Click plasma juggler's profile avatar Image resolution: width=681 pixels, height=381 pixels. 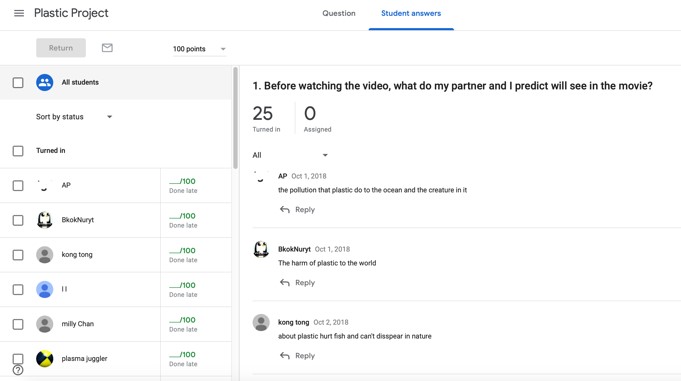point(45,358)
